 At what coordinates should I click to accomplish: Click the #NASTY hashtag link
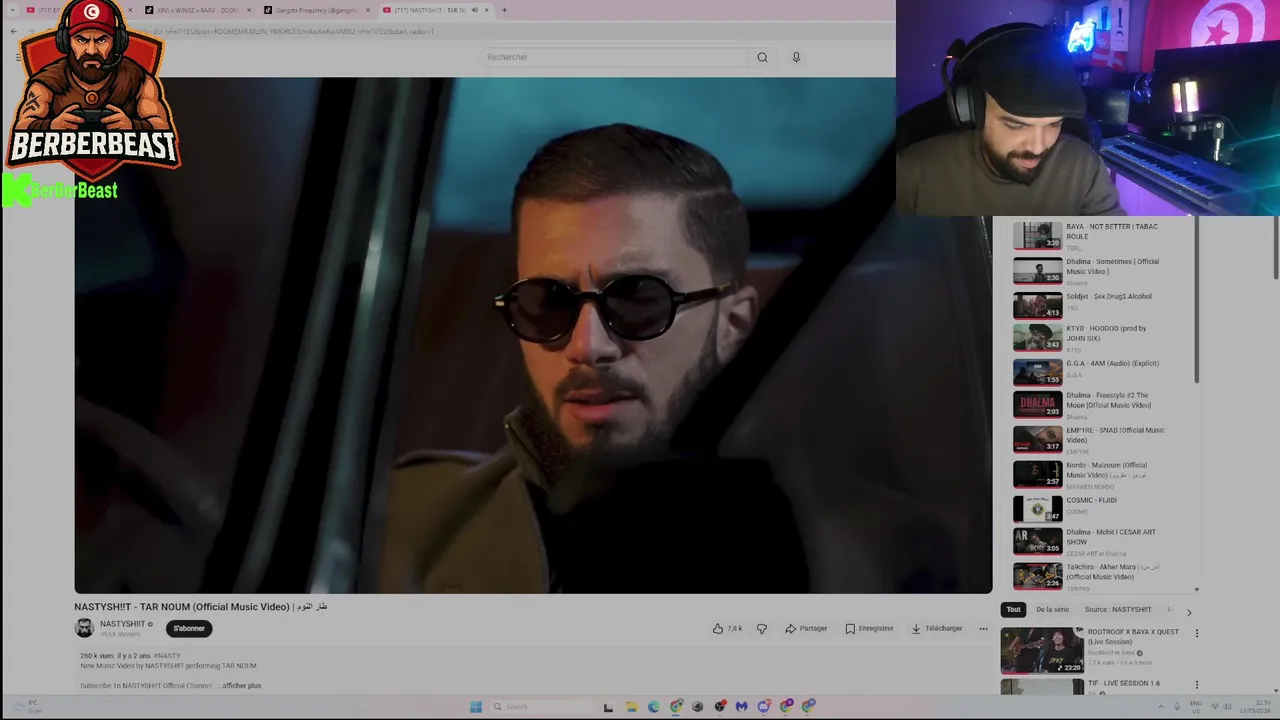click(168, 656)
